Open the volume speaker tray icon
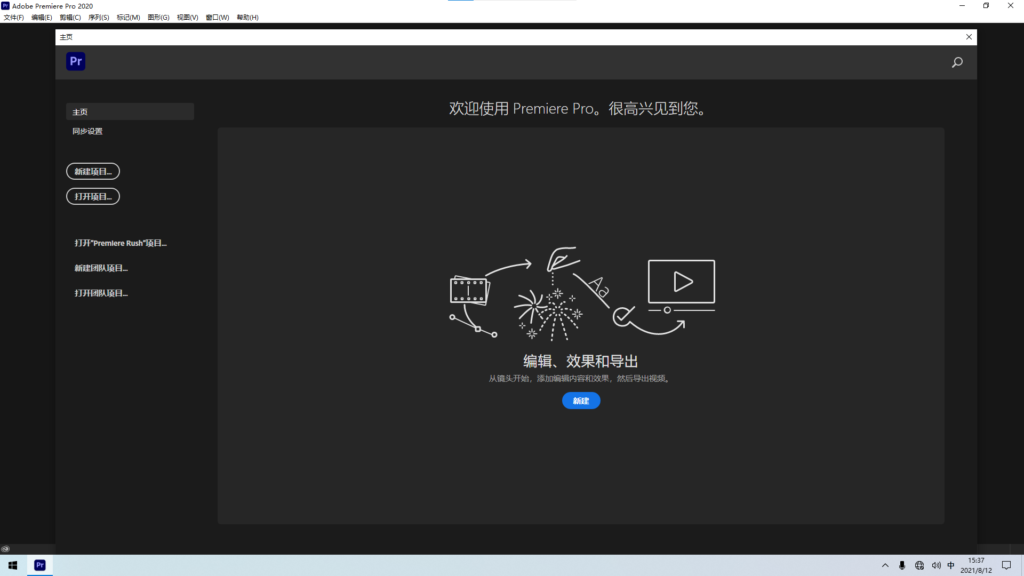This screenshot has height=576, width=1024. [936, 566]
